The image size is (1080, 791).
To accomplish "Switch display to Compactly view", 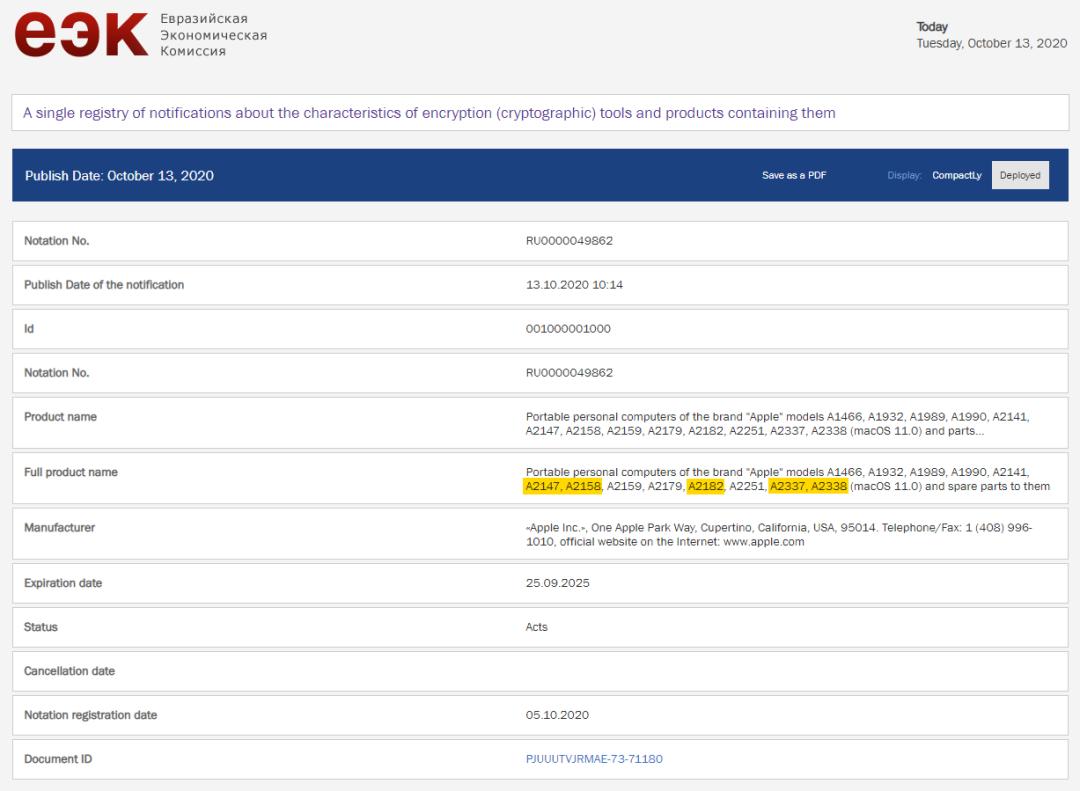I will (x=956, y=175).
